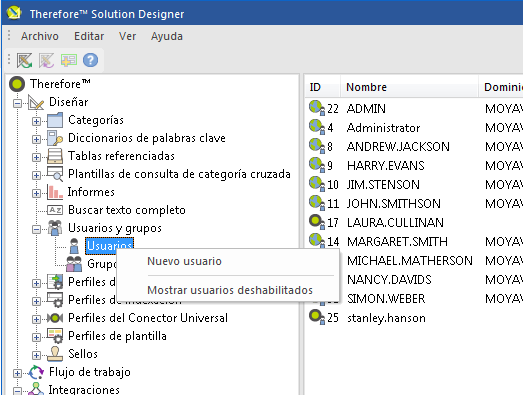Click the green add-panel toolbar icon
Viewport: 523px width, 395px height.
pos(69,60)
